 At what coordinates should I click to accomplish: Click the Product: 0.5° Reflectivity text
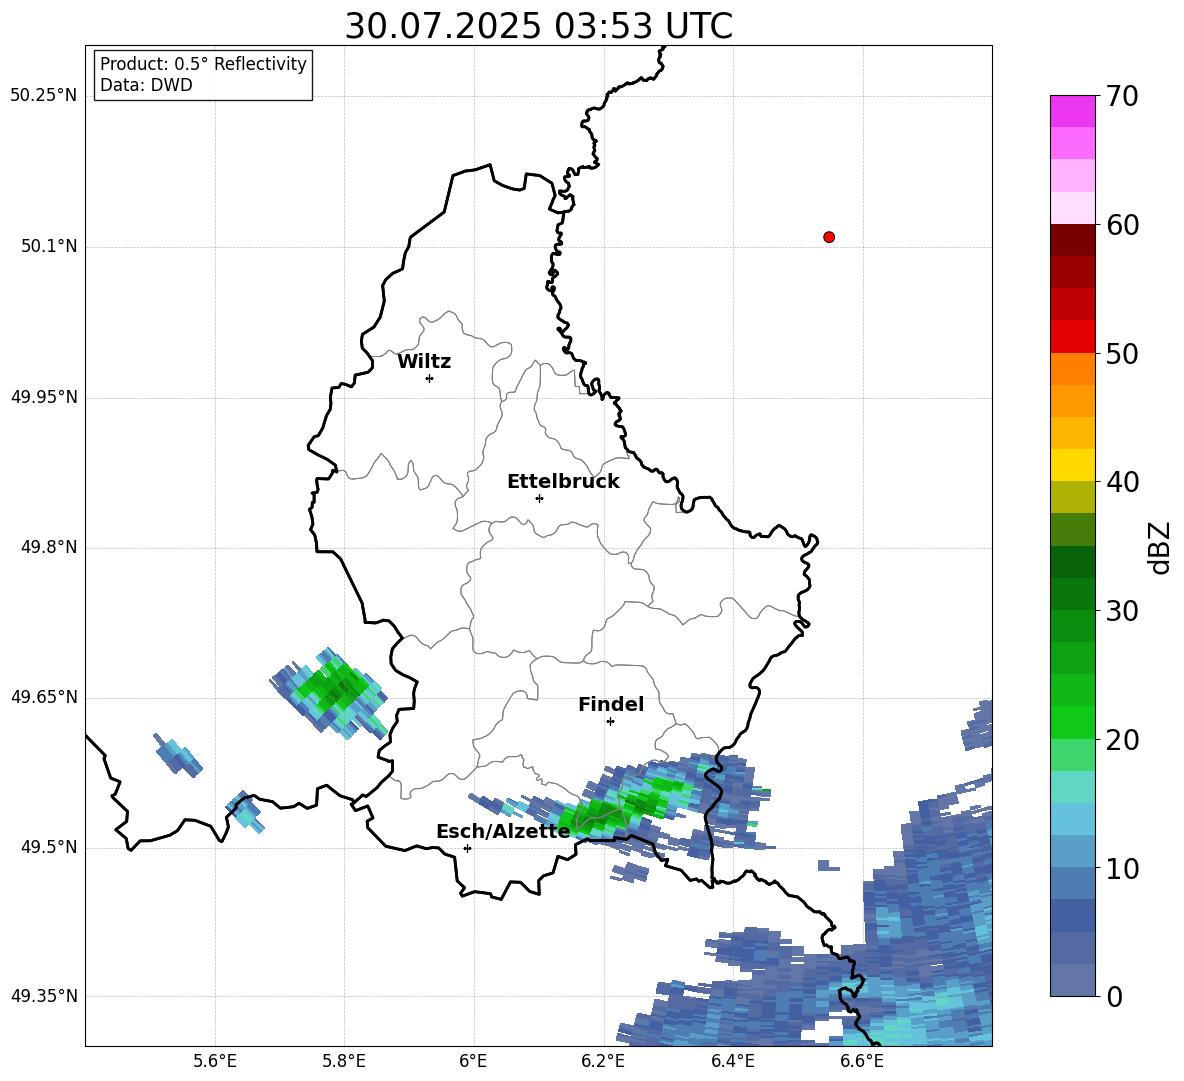pos(203,63)
